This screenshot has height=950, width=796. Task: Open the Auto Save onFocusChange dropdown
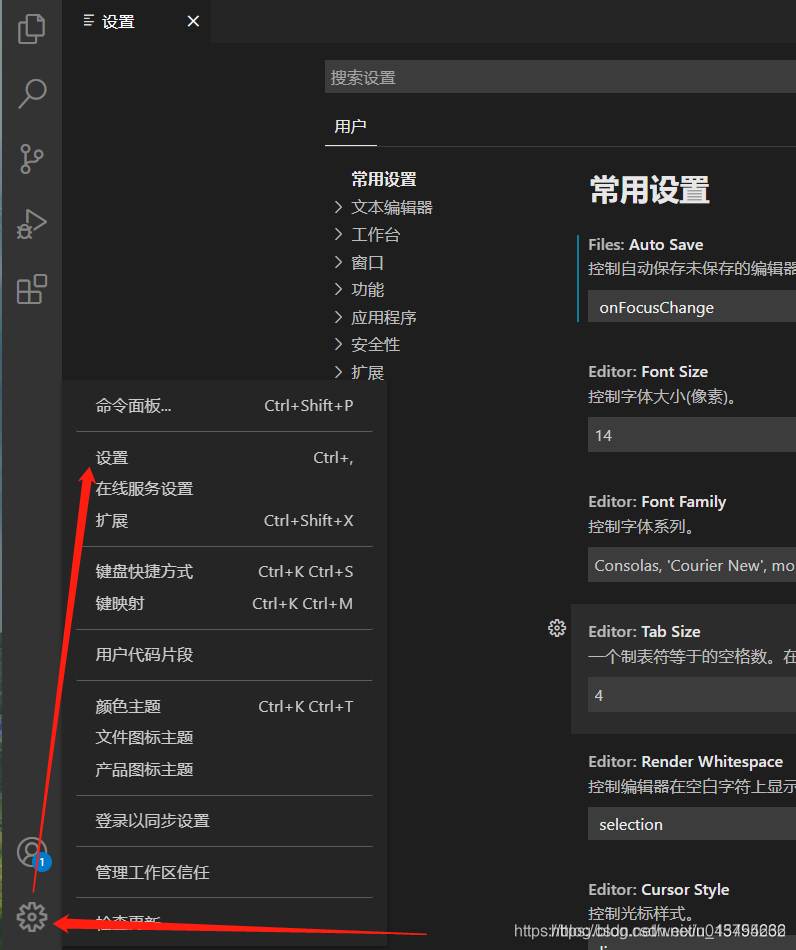click(692, 307)
